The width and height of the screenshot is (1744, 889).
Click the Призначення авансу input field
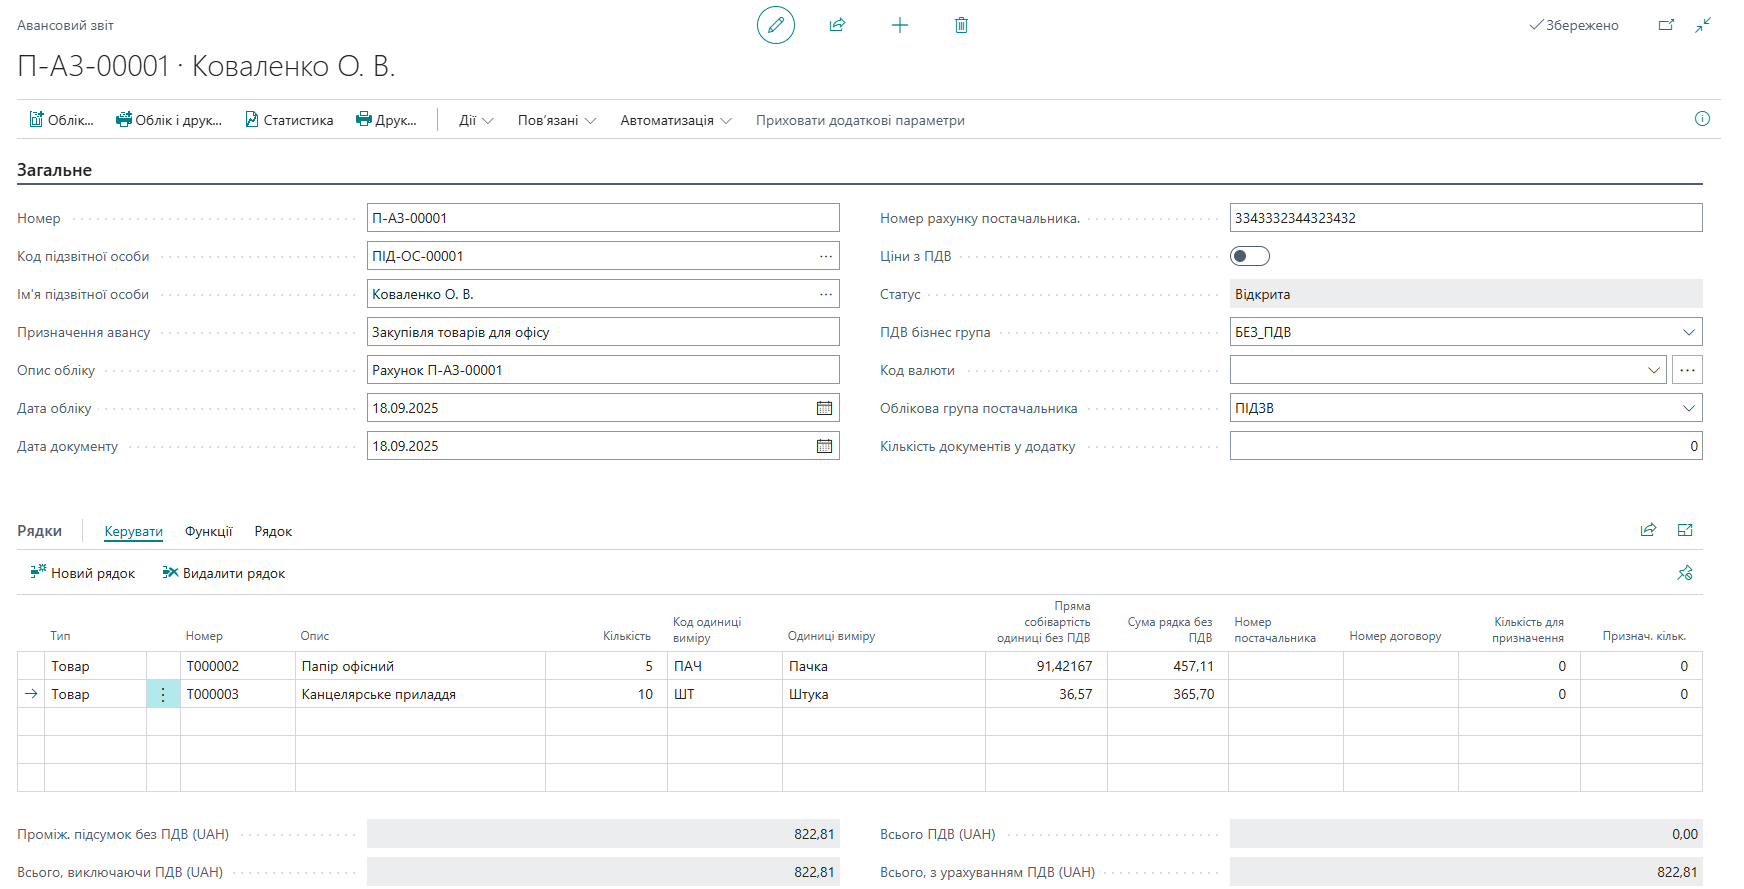602,332
